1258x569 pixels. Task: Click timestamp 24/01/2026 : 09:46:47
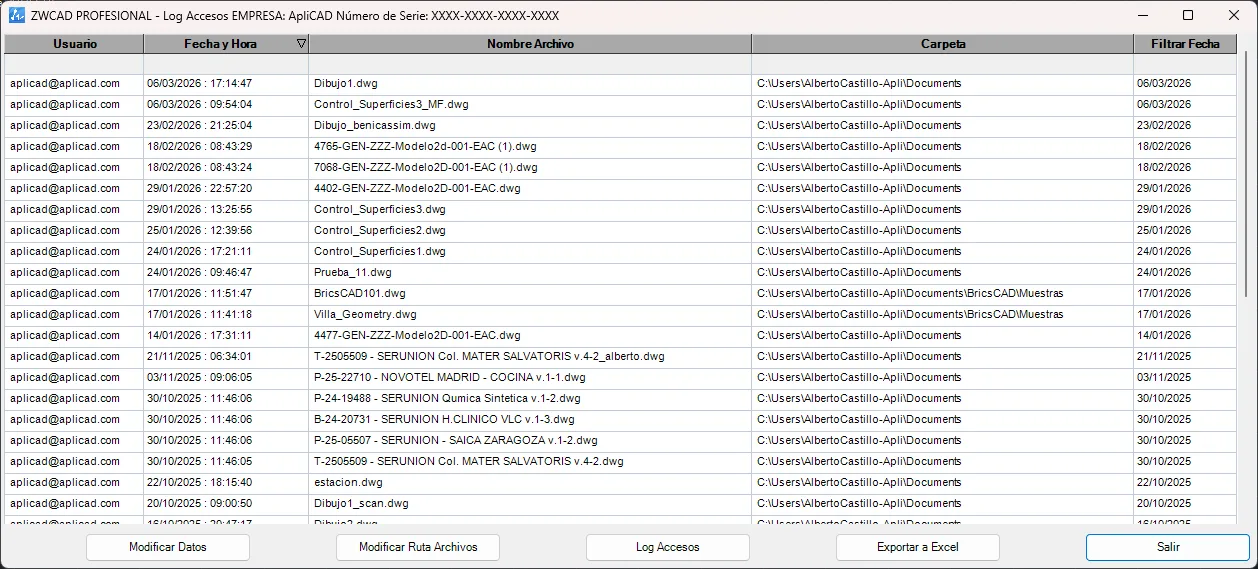pos(199,272)
